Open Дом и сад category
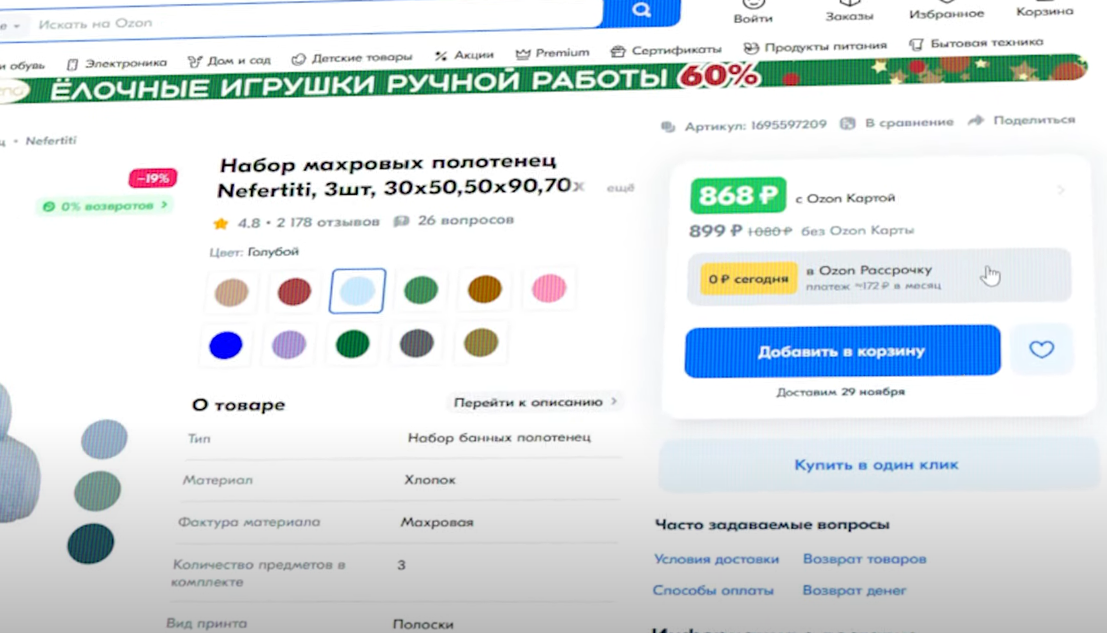 coord(229,61)
